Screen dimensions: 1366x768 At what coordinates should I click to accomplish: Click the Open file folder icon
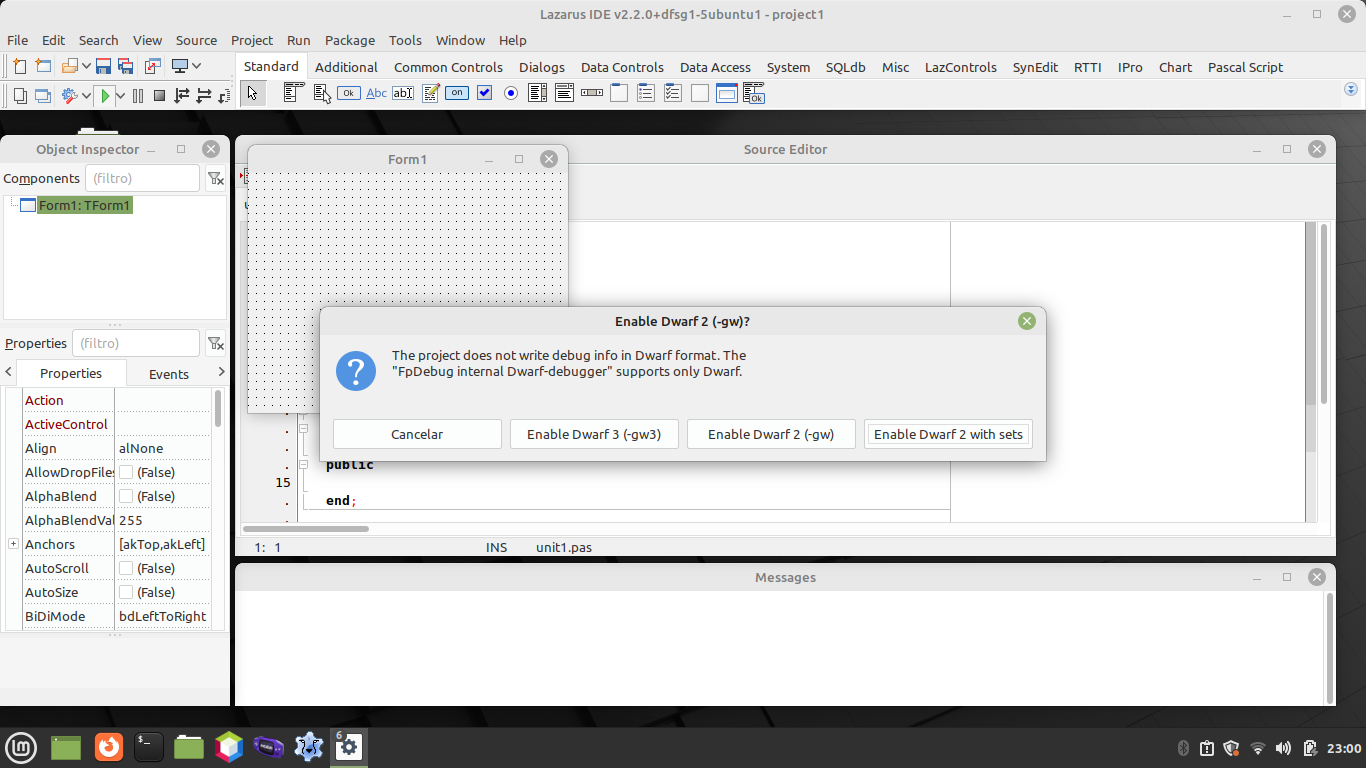coord(70,66)
